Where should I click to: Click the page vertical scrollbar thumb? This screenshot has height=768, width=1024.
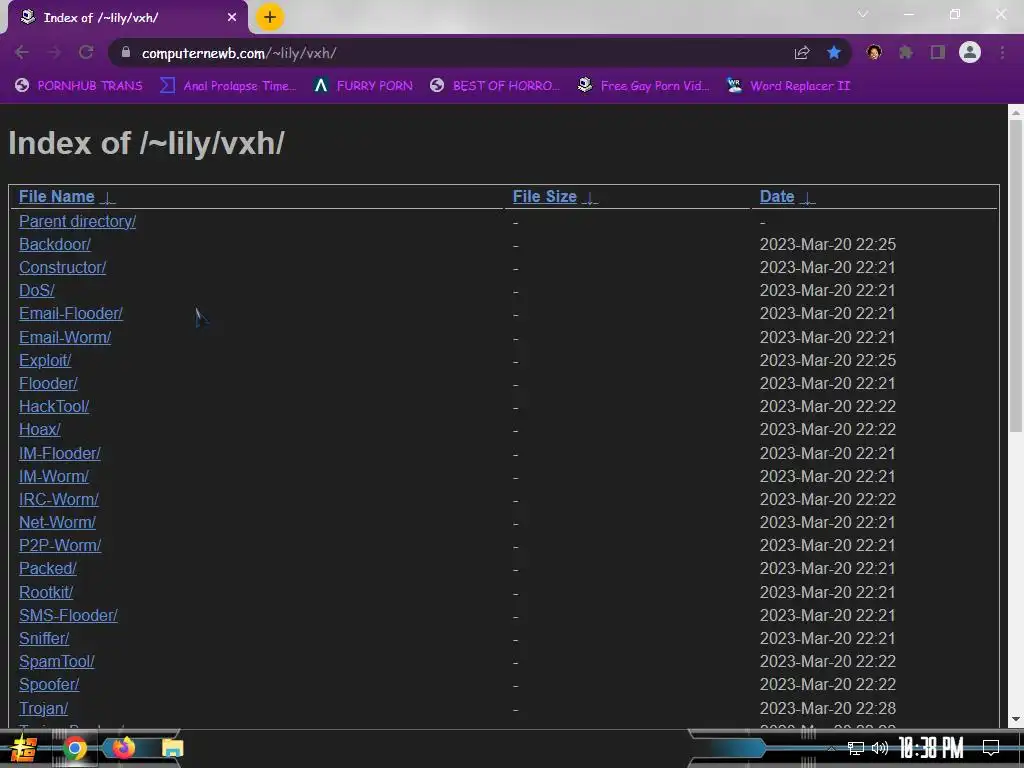(x=1016, y=276)
